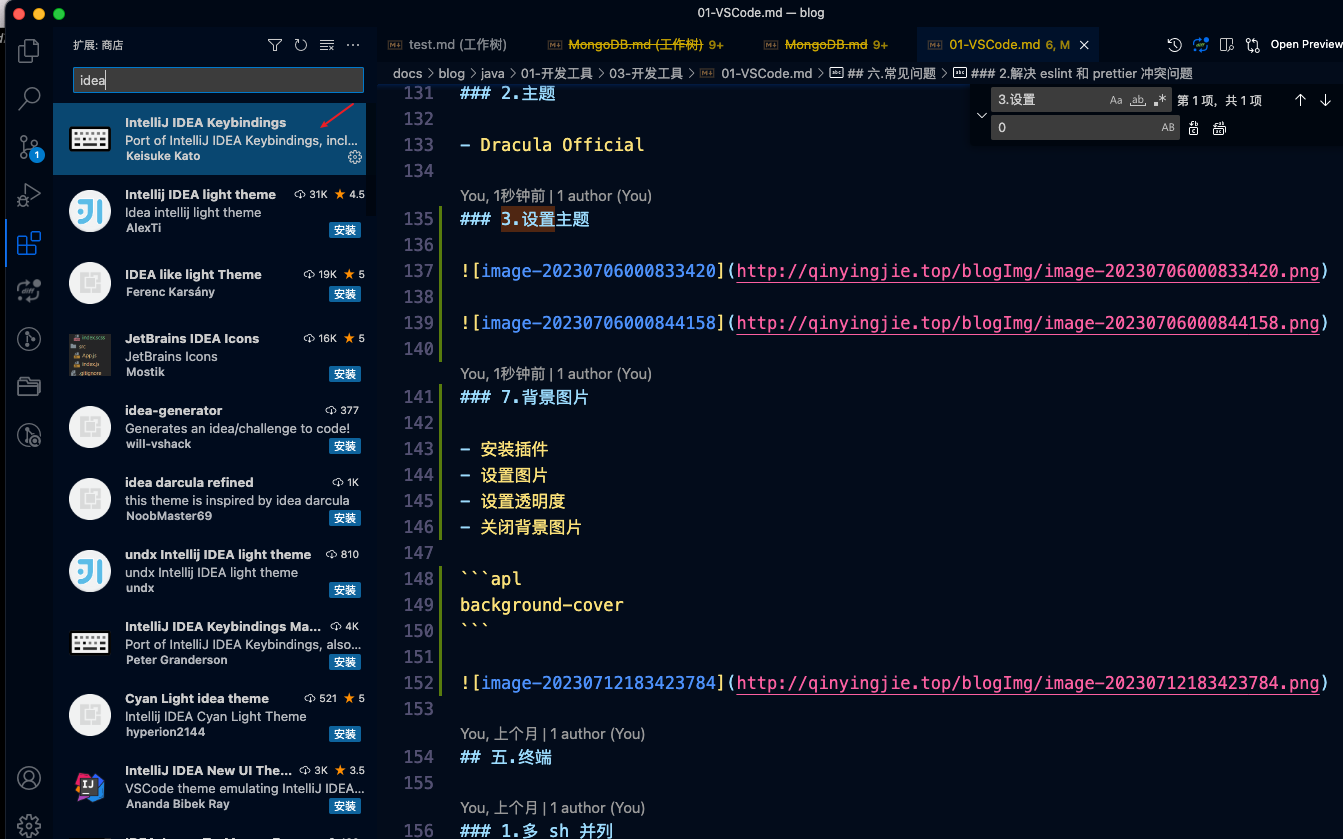Viewport: 1343px width, 839px height.
Task: Open the Accounts icon in activity bar
Action: 29,778
